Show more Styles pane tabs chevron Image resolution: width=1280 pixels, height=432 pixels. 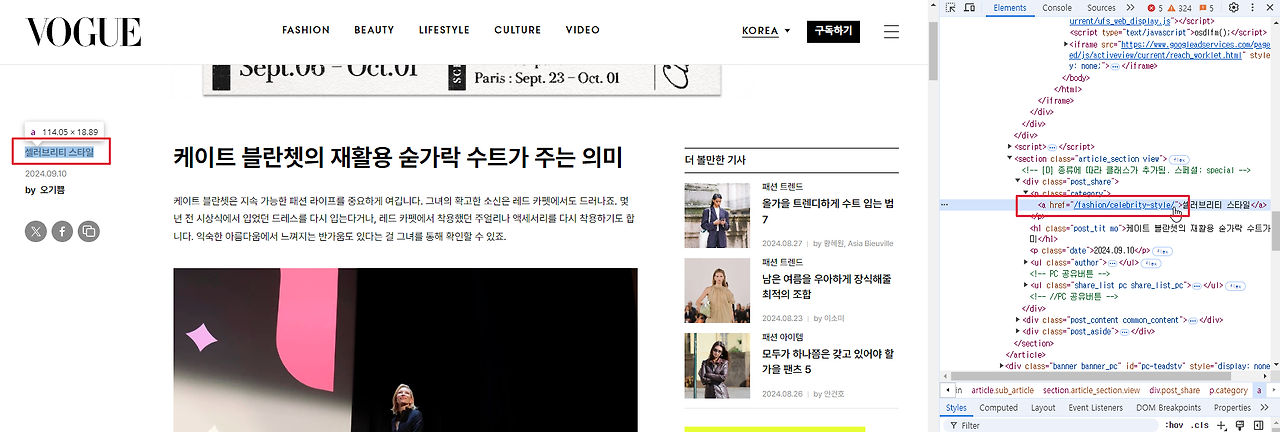pyautogui.click(x=1265, y=407)
